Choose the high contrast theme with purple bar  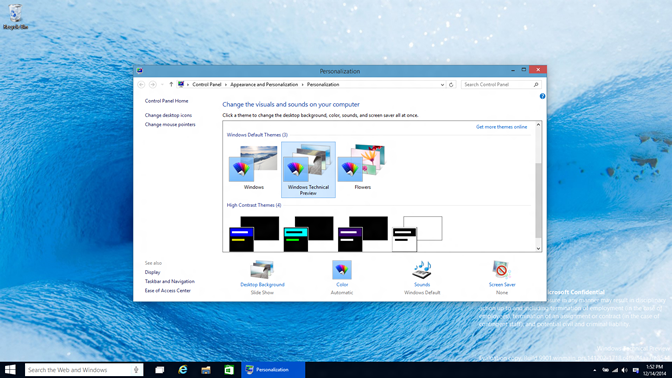pyautogui.click(x=363, y=234)
